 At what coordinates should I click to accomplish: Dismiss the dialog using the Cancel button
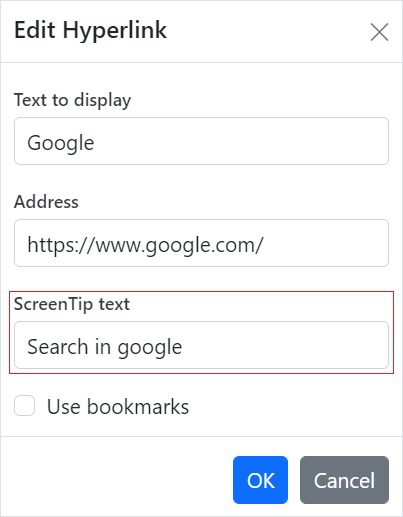pyautogui.click(x=344, y=480)
